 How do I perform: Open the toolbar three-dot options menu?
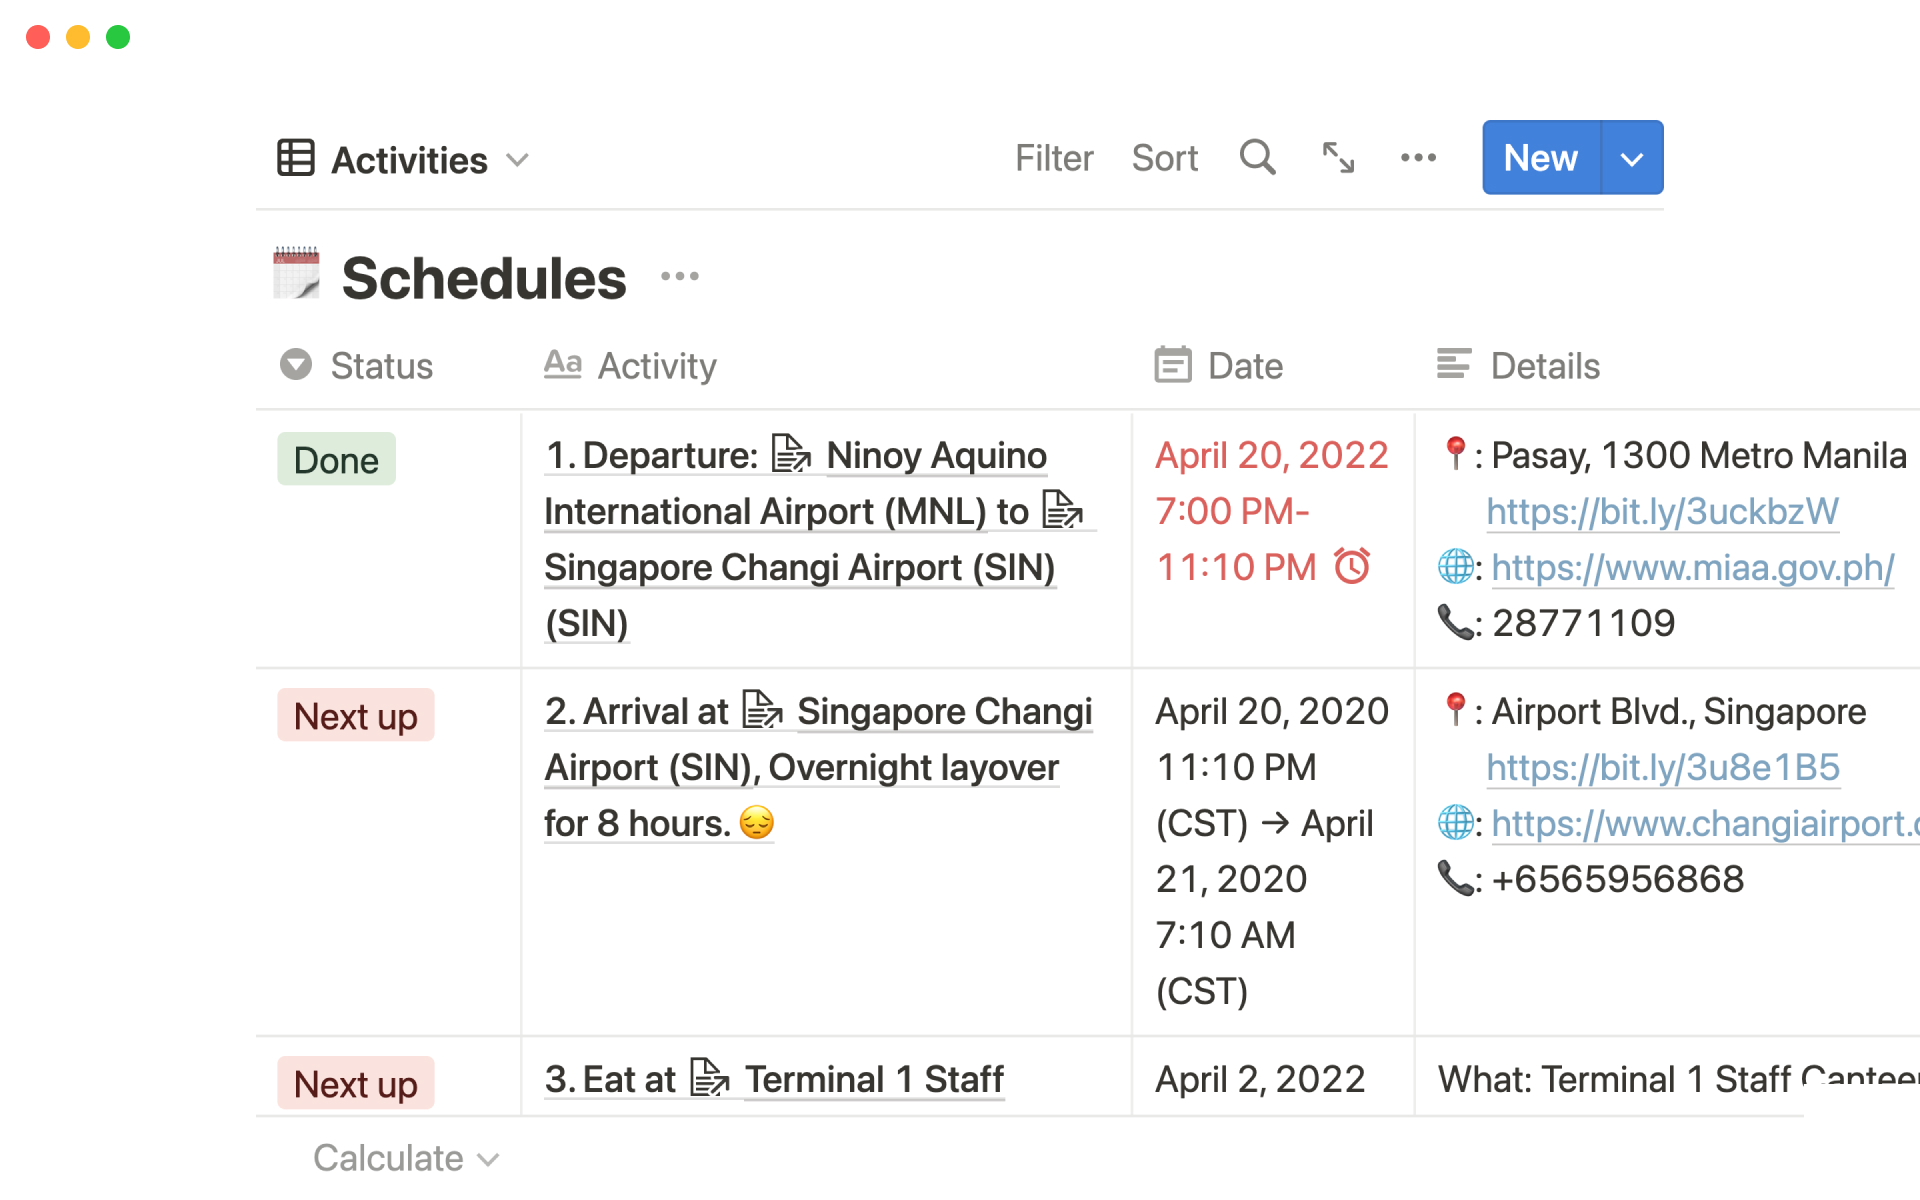(1418, 158)
